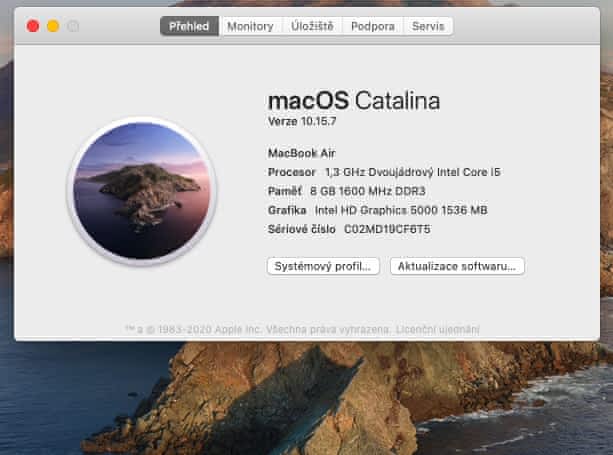Click the Systémový profil... button
The width and height of the screenshot is (613, 455).
(323, 266)
